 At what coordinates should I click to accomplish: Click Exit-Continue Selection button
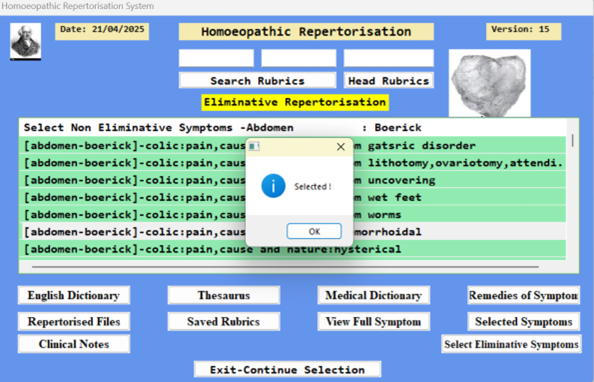point(288,369)
